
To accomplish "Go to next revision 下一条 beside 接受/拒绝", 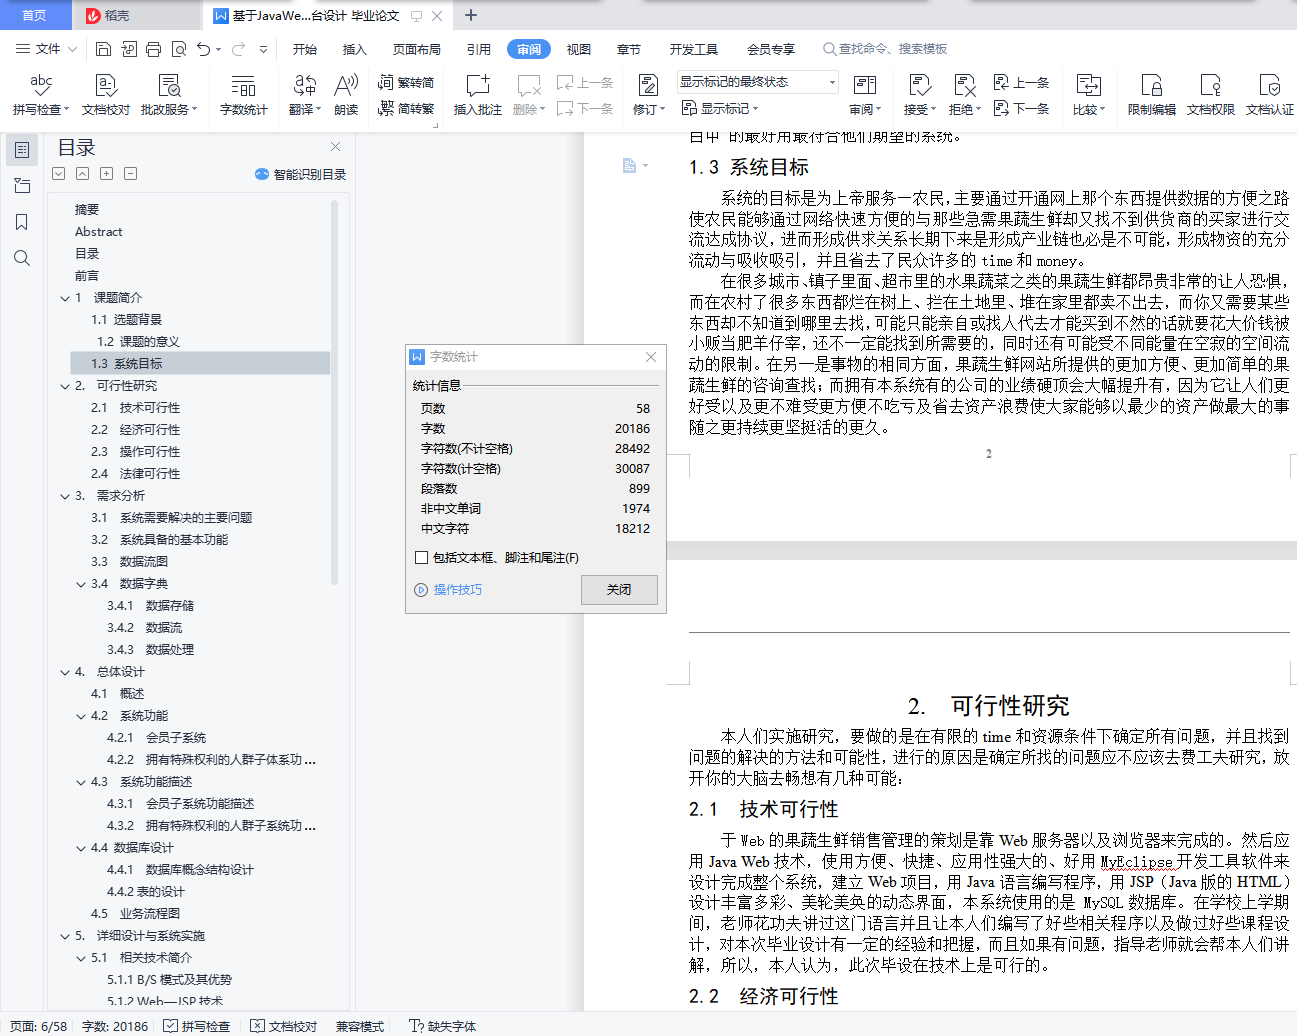I will click(x=1021, y=109).
